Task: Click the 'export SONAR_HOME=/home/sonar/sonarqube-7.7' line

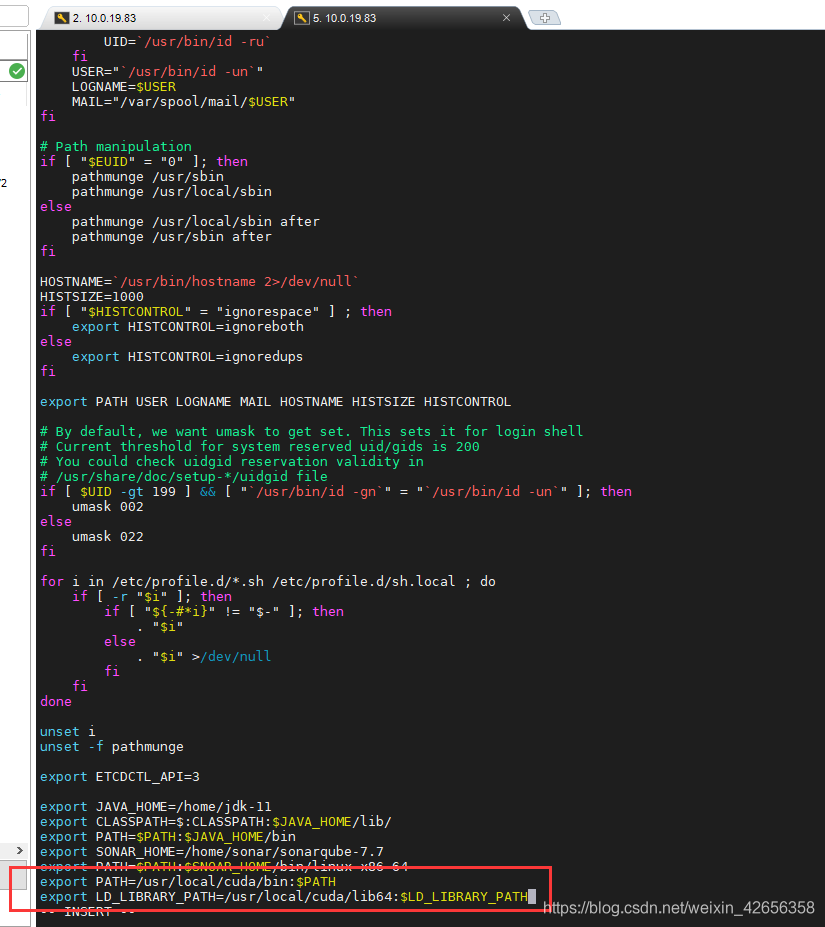Action: tap(212, 851)
